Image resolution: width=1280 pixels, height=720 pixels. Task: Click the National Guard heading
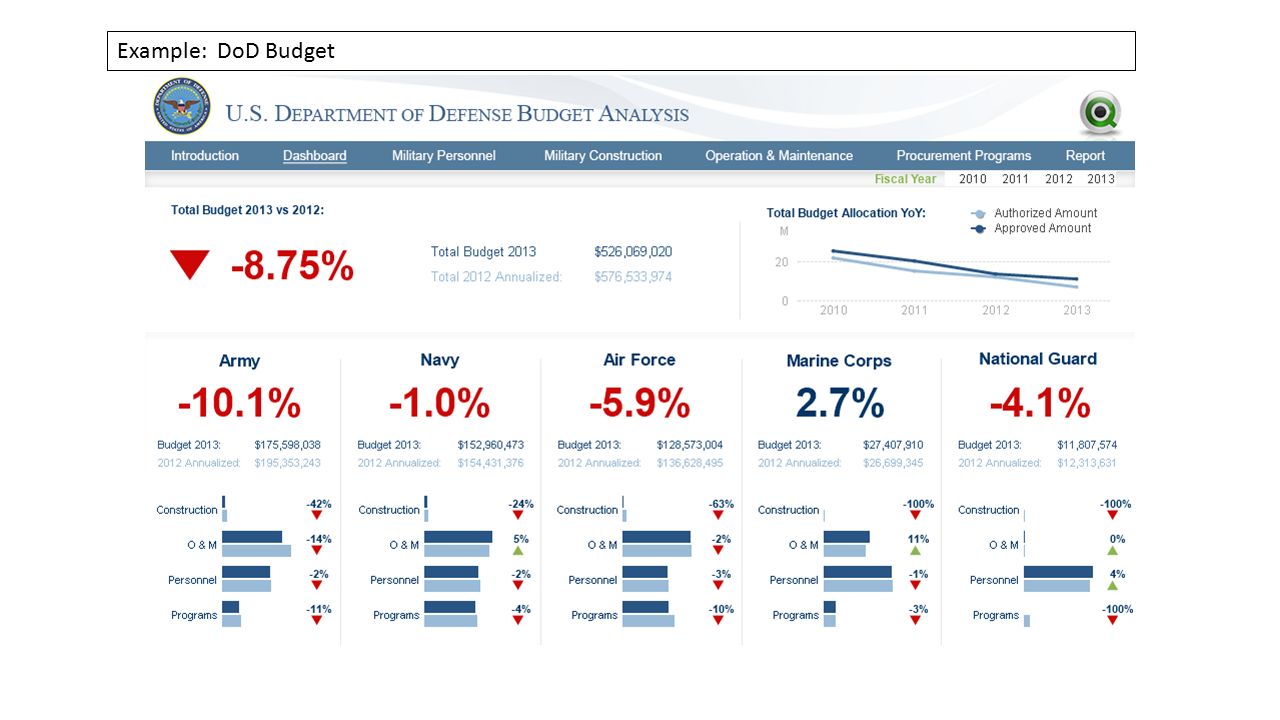(1038, 359)
